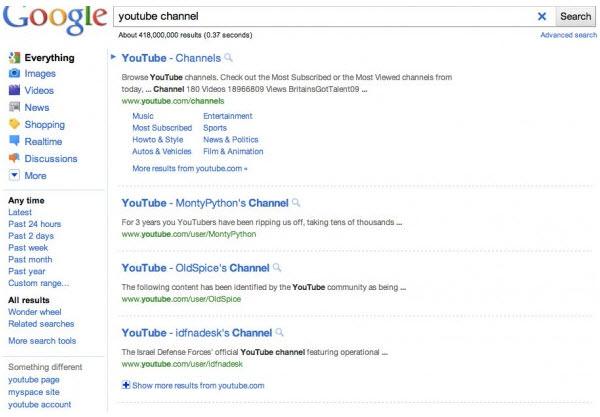Select All results filter
Viewport: 600px width, 417px height.
[x=29, y=300]
